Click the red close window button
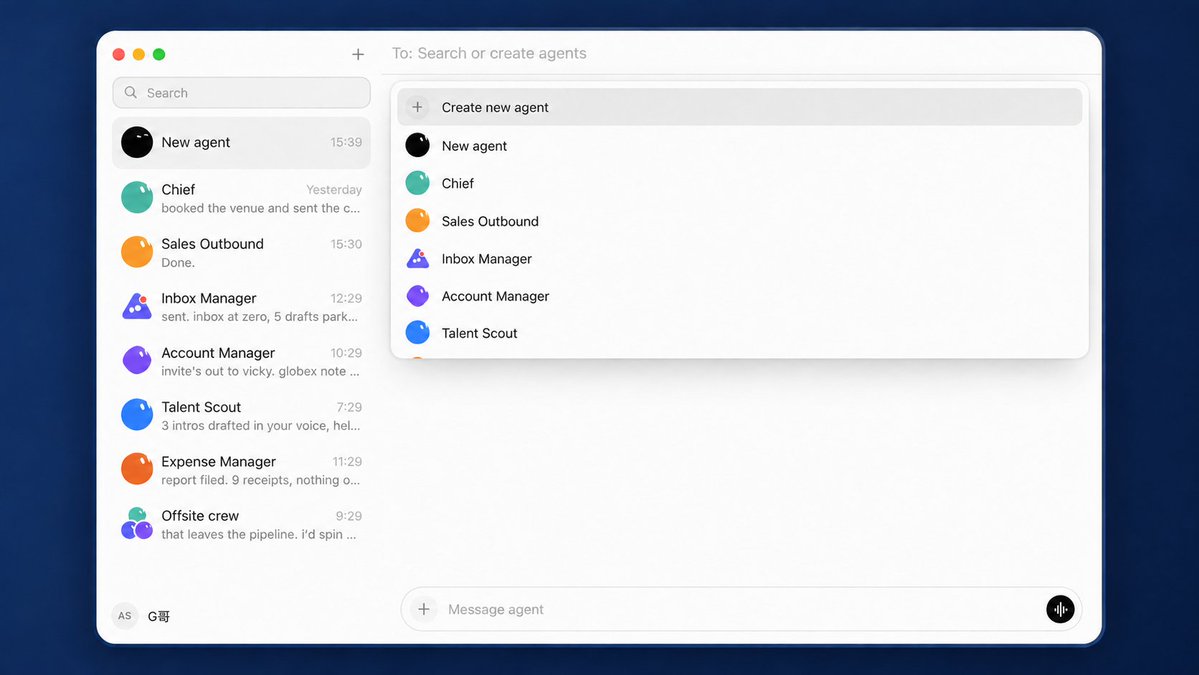Screen dimensions: 1199x675 click(x=119, y=54)
